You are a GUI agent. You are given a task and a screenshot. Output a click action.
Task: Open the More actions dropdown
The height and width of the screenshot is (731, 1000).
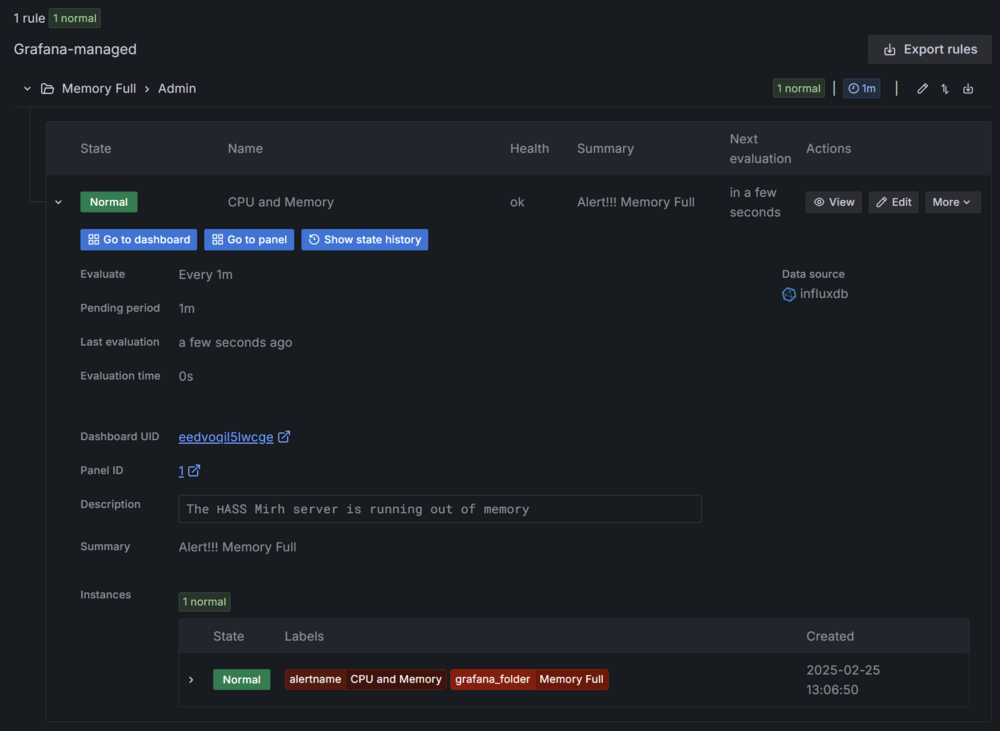(x=952, y=202)
